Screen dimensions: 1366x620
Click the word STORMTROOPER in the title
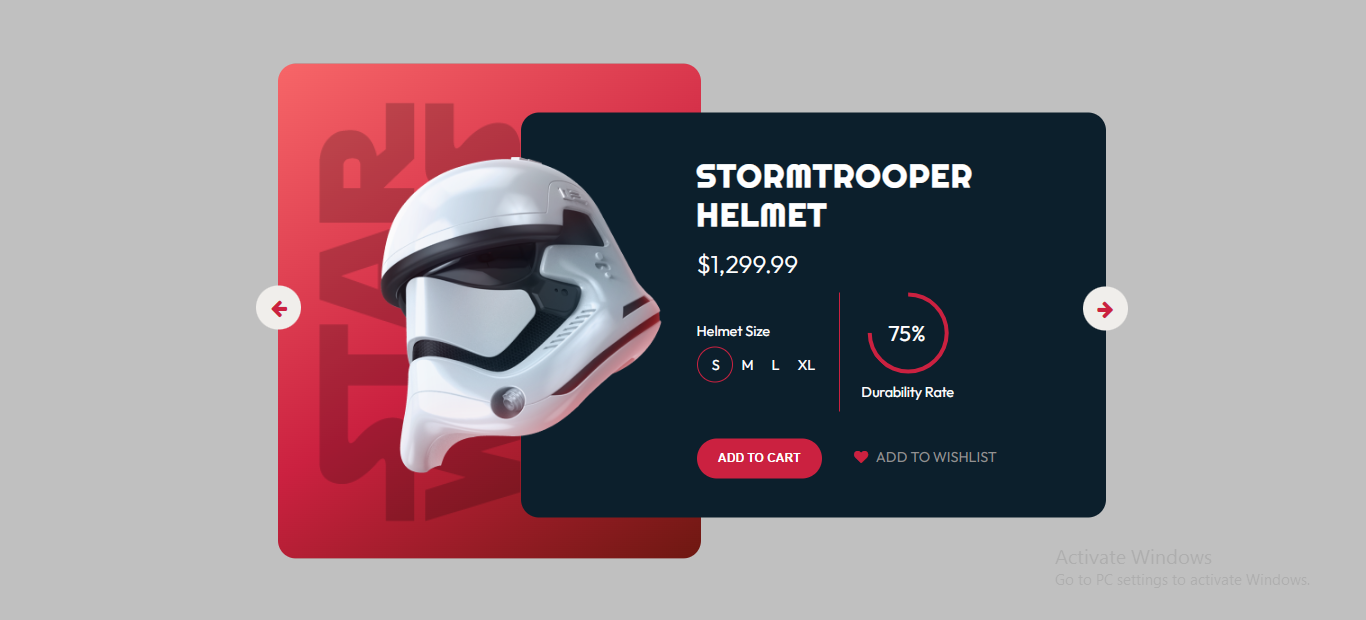[x=834, y=177]
